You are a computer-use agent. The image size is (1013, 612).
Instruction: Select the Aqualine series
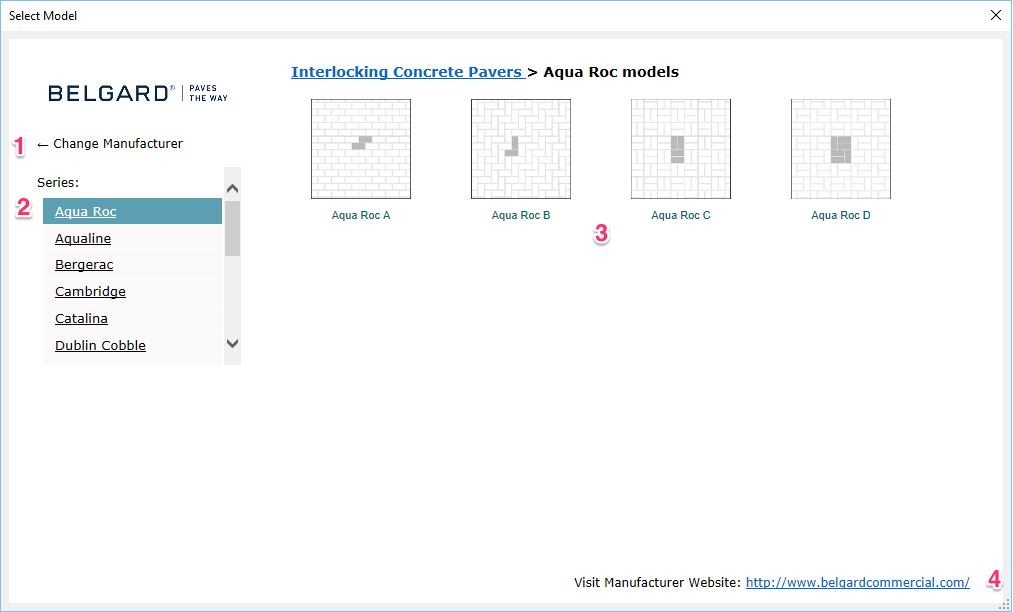132,238
